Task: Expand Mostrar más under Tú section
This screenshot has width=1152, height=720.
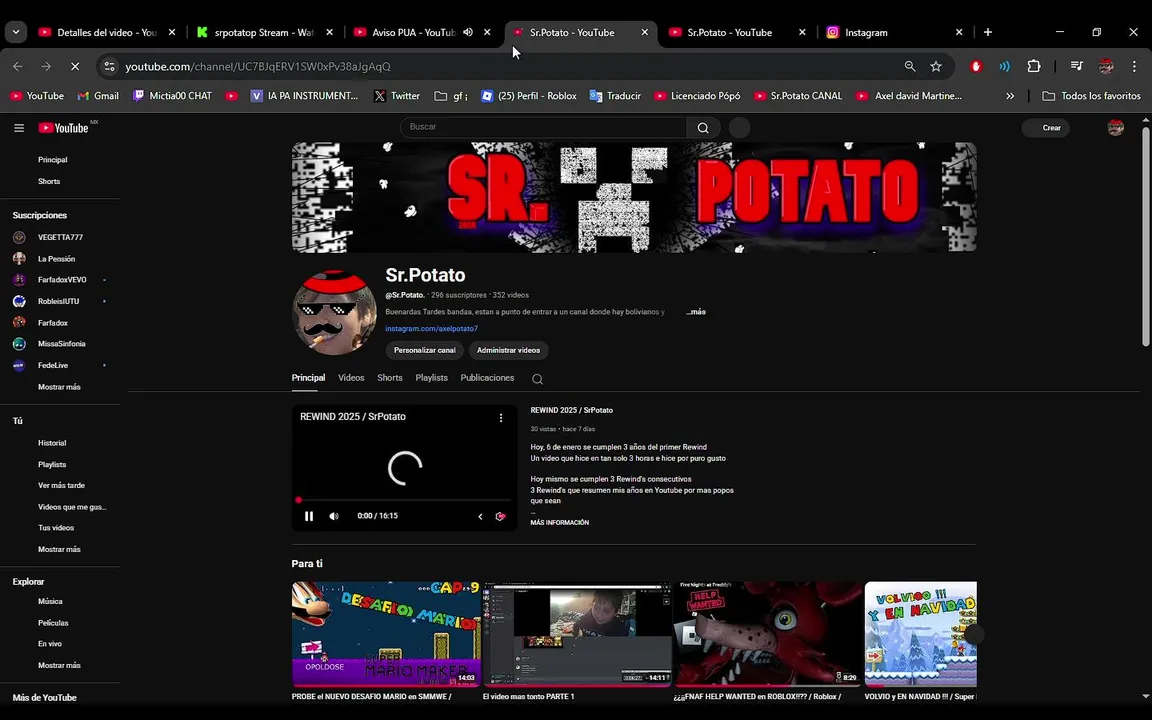Action: [60, 549]
